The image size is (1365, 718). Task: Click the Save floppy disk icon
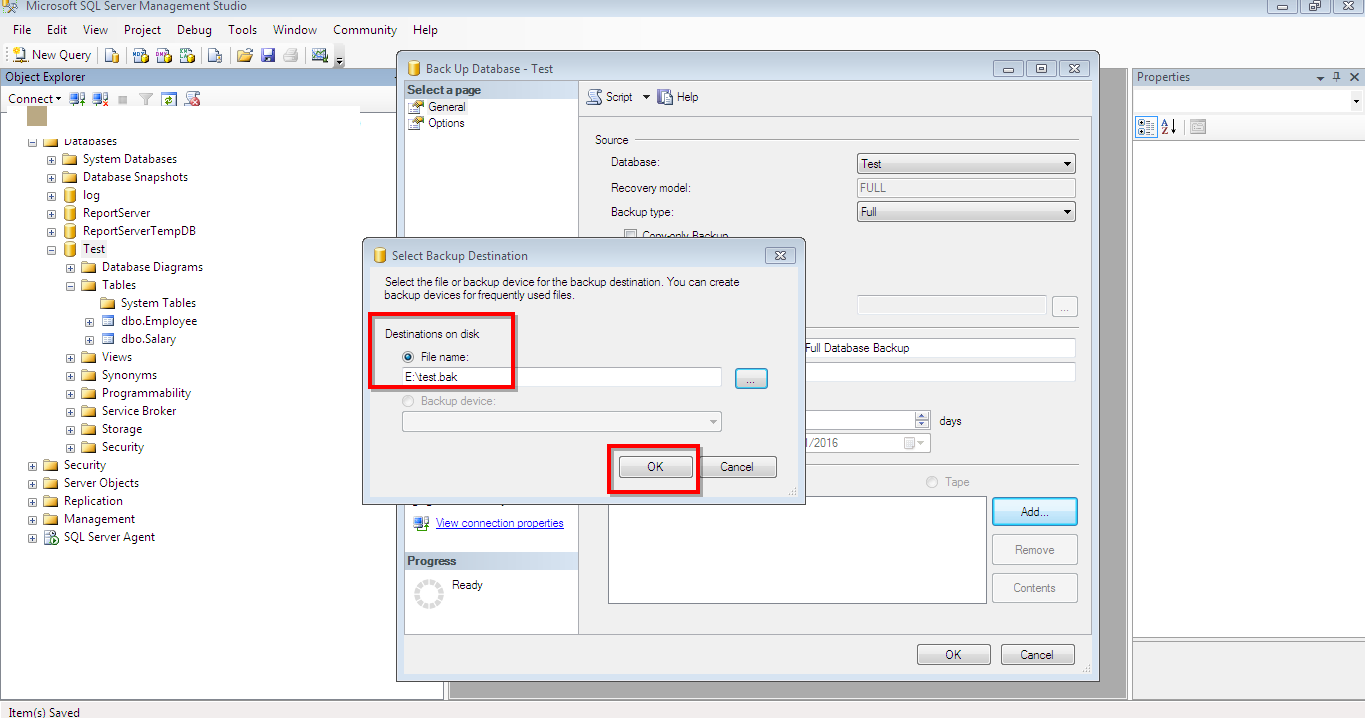point(268,55)
